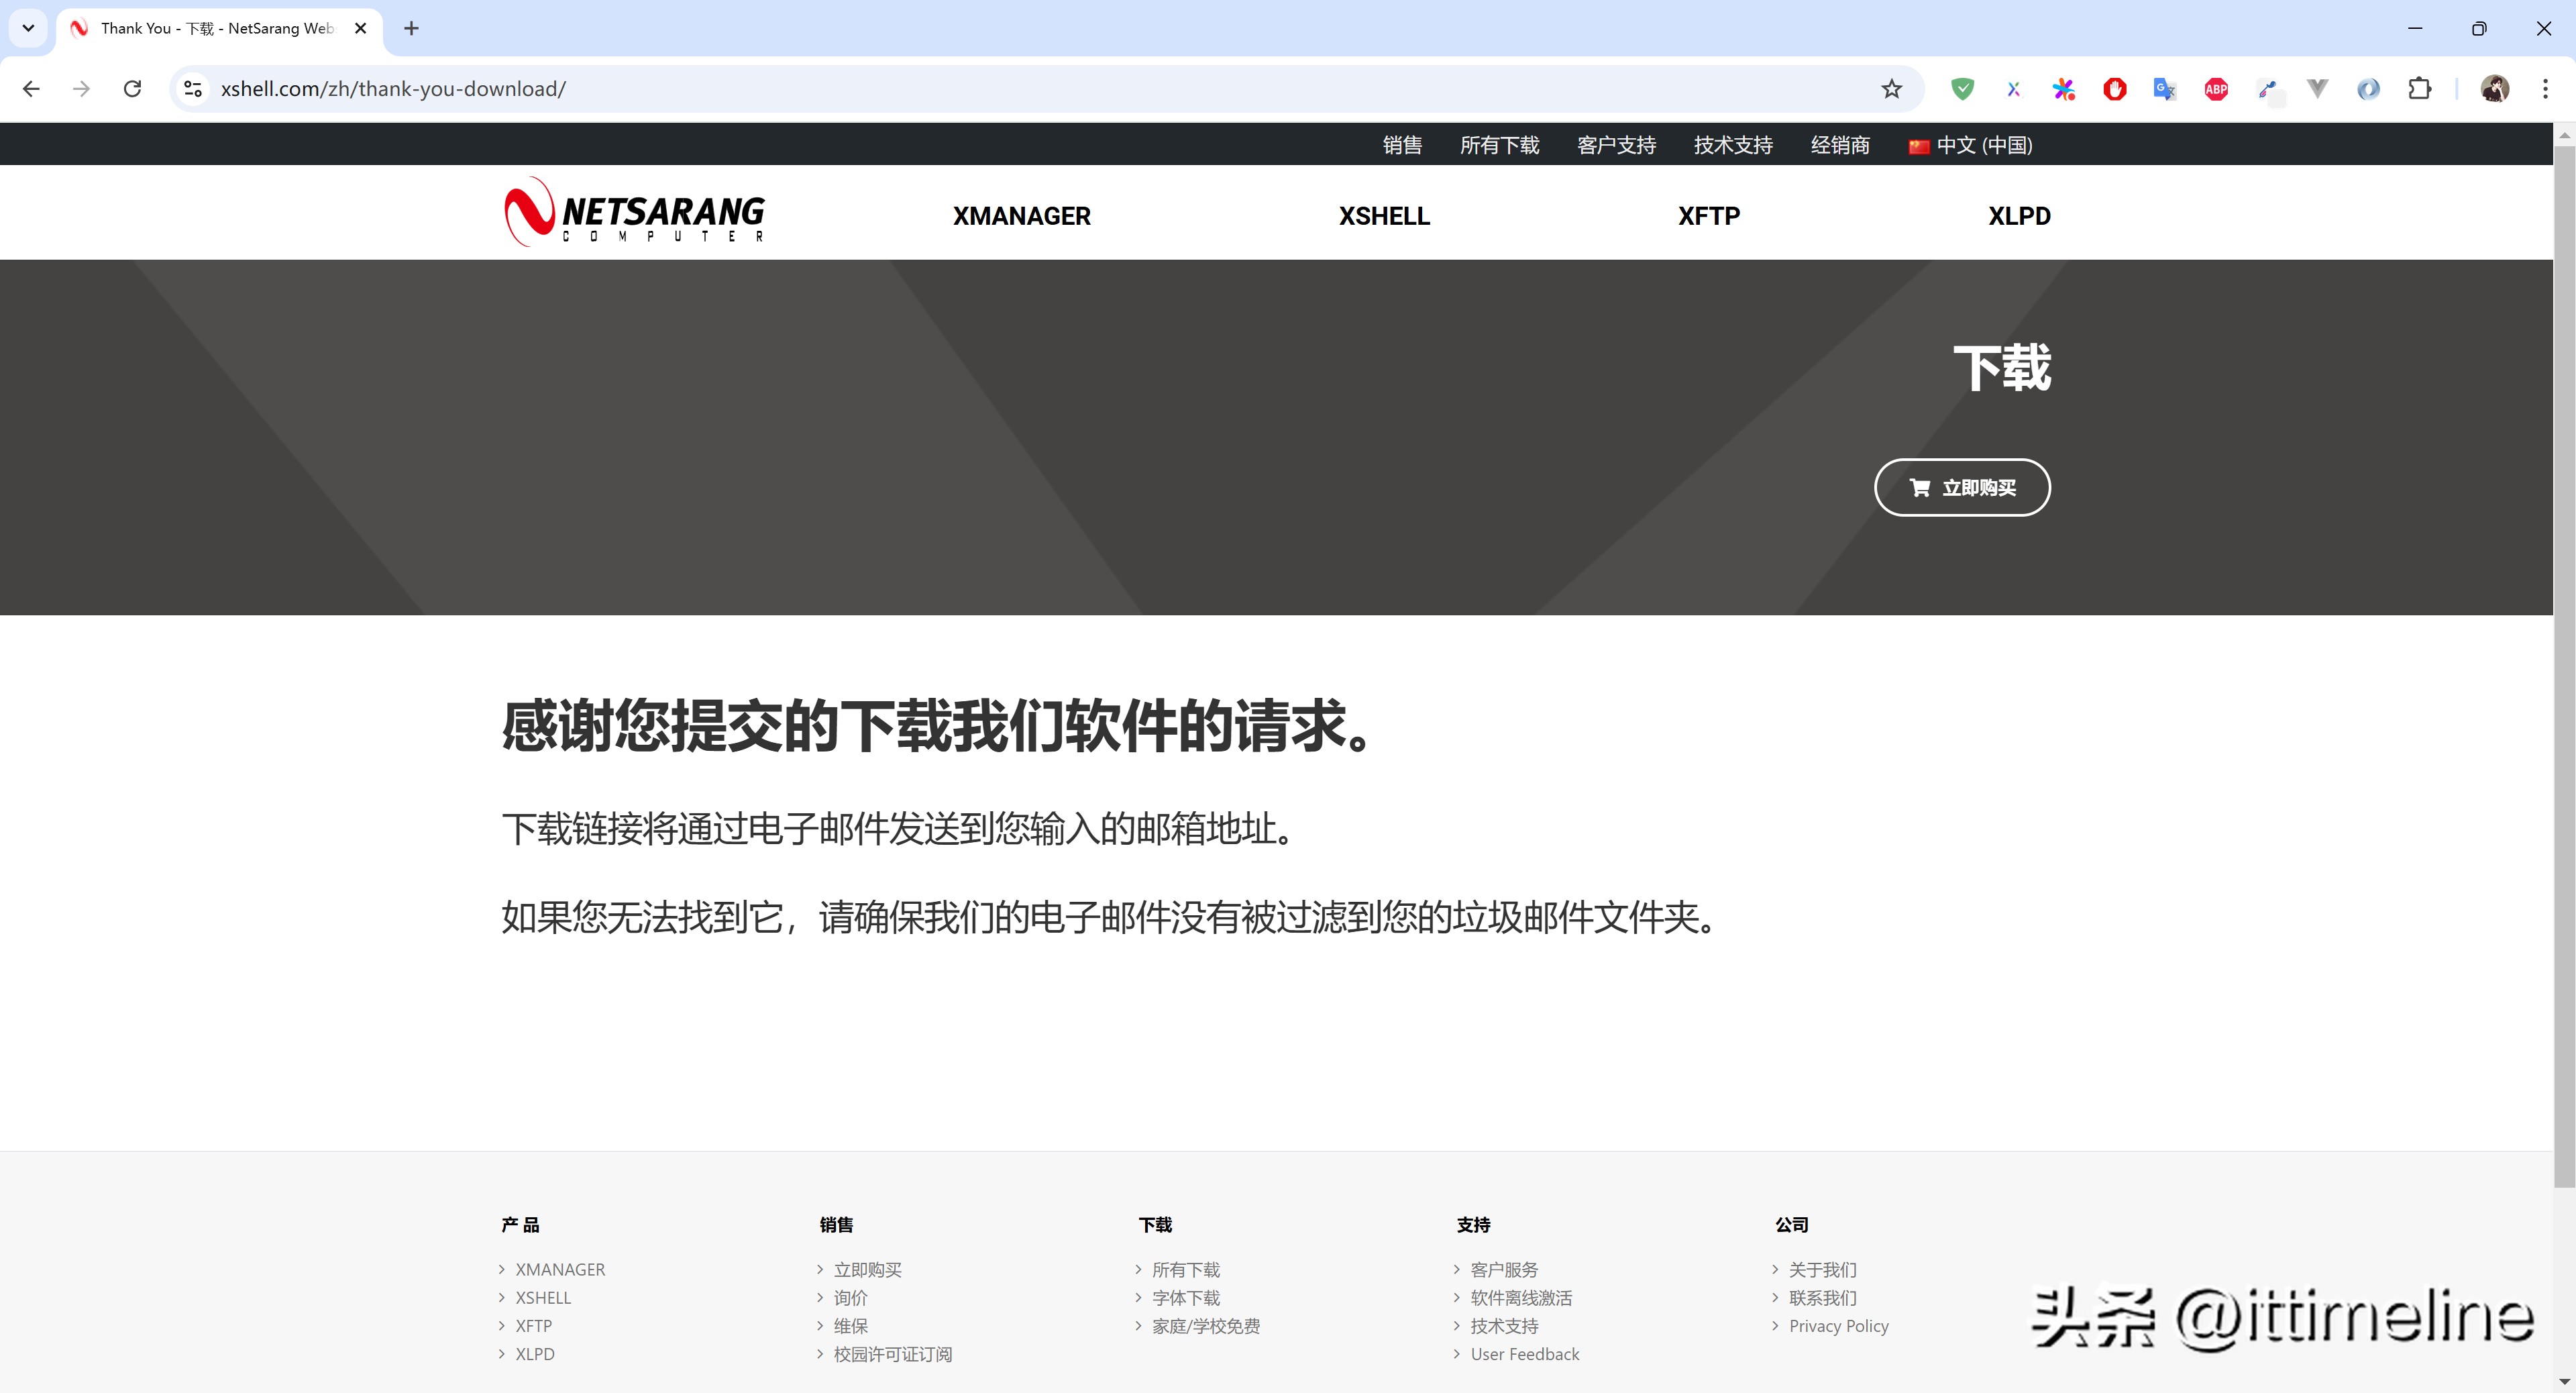2576x1393 pixels.
Task: Click the NetSarang Computer logo
Action: [x=634, y=213]
